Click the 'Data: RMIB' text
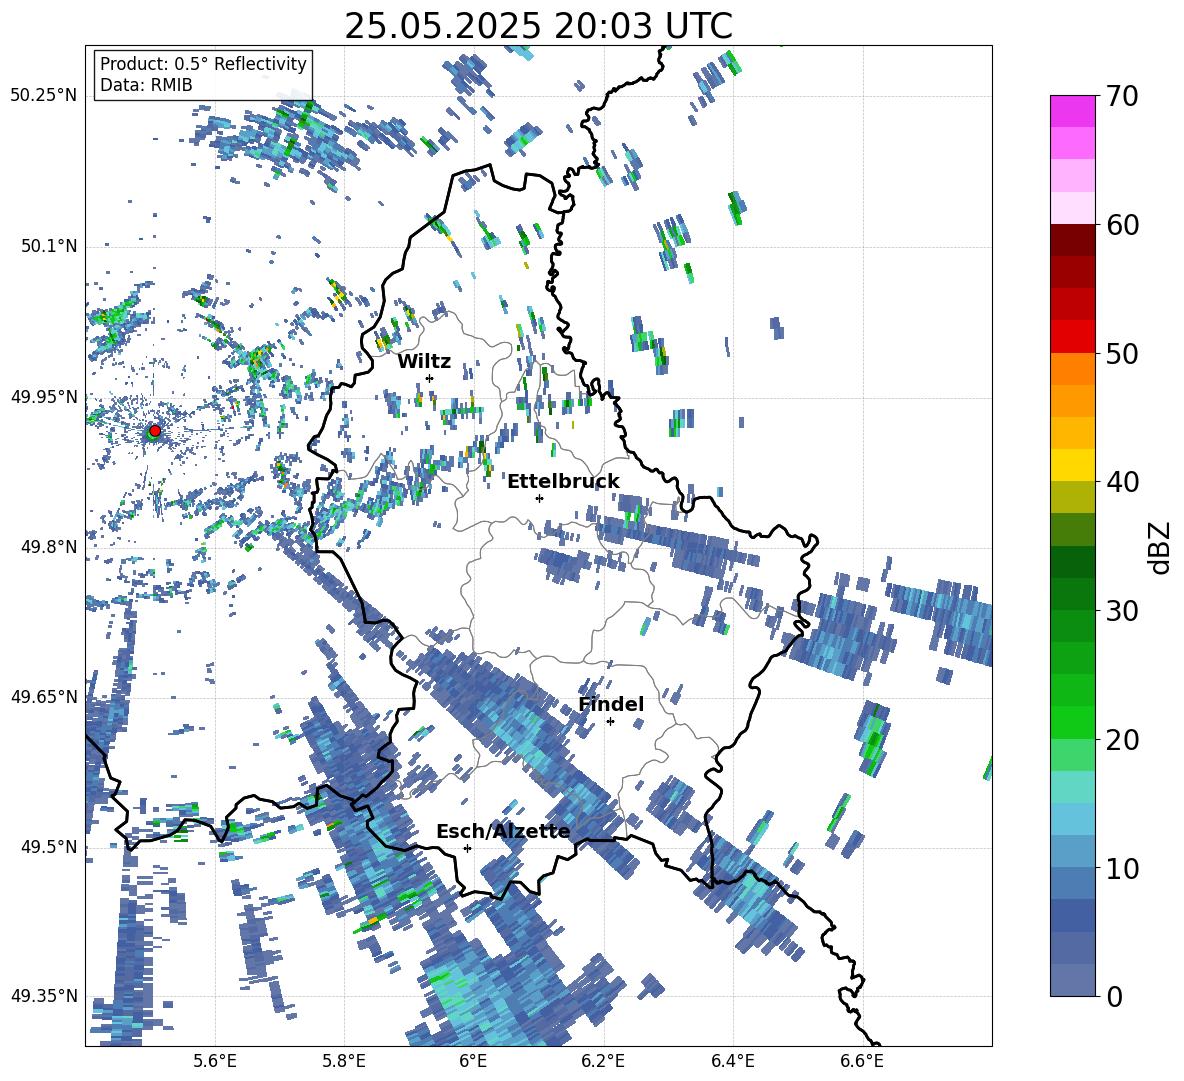 pyautogui.click(x=146, y=85)
